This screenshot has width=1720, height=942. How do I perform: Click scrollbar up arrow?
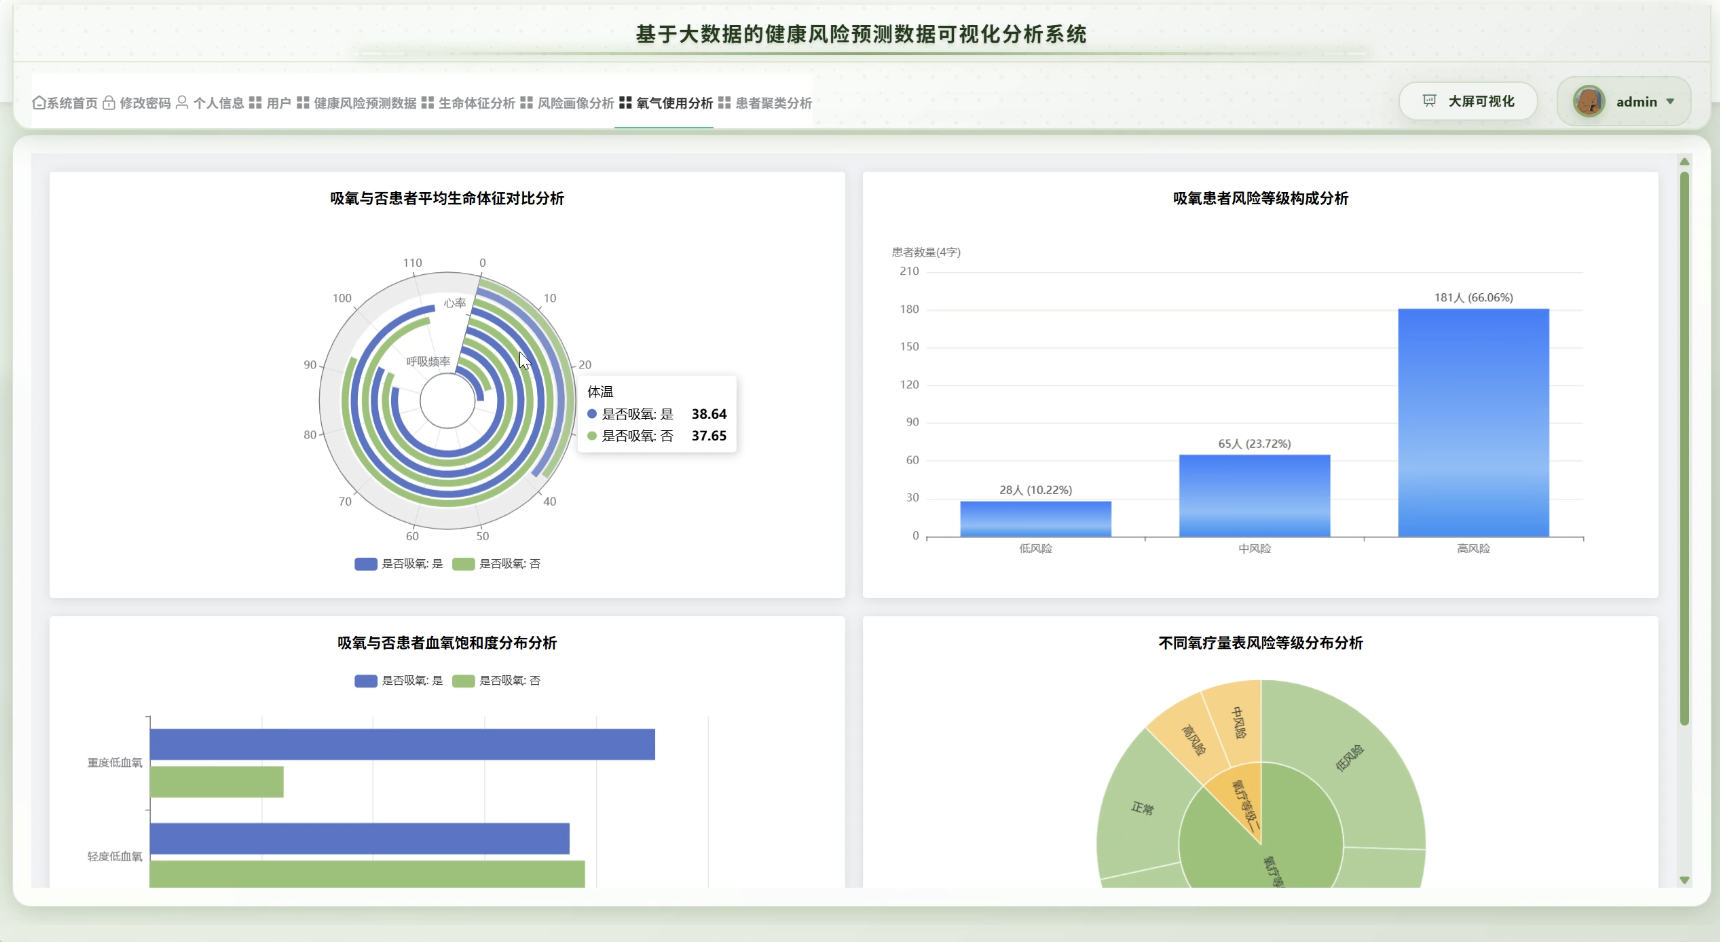(x=1684, y=161)
